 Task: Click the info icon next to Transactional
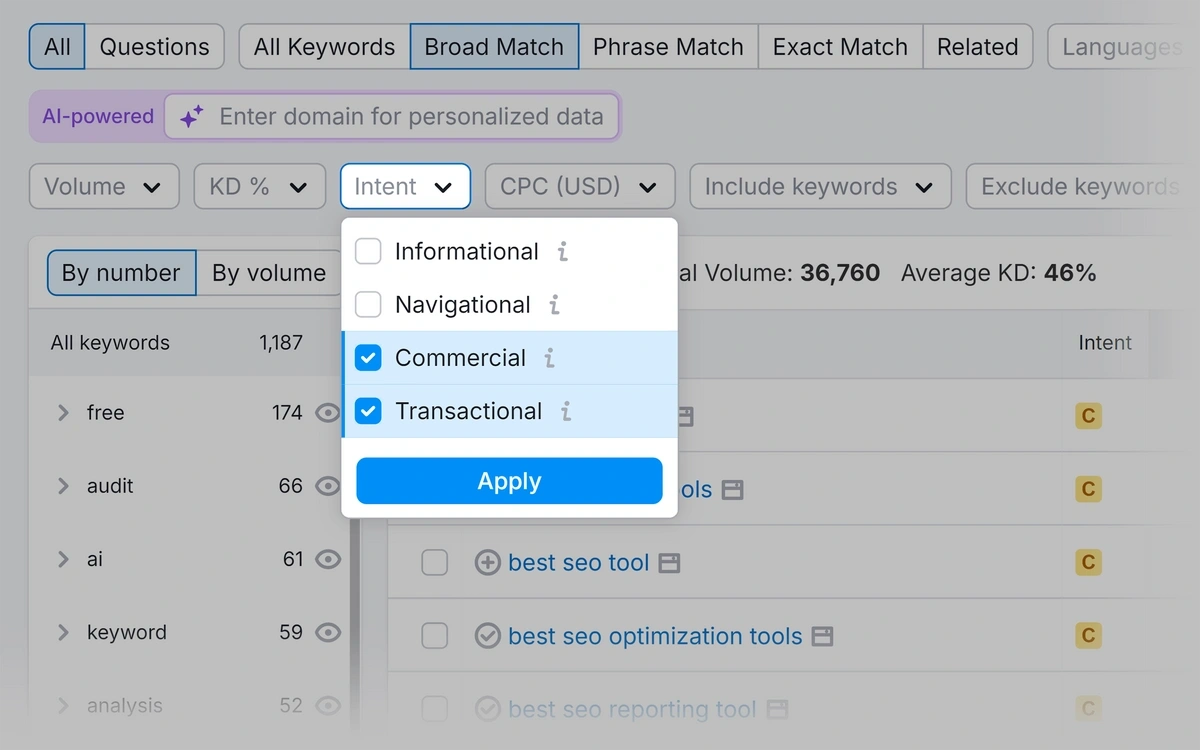click(x=566, y=411)
